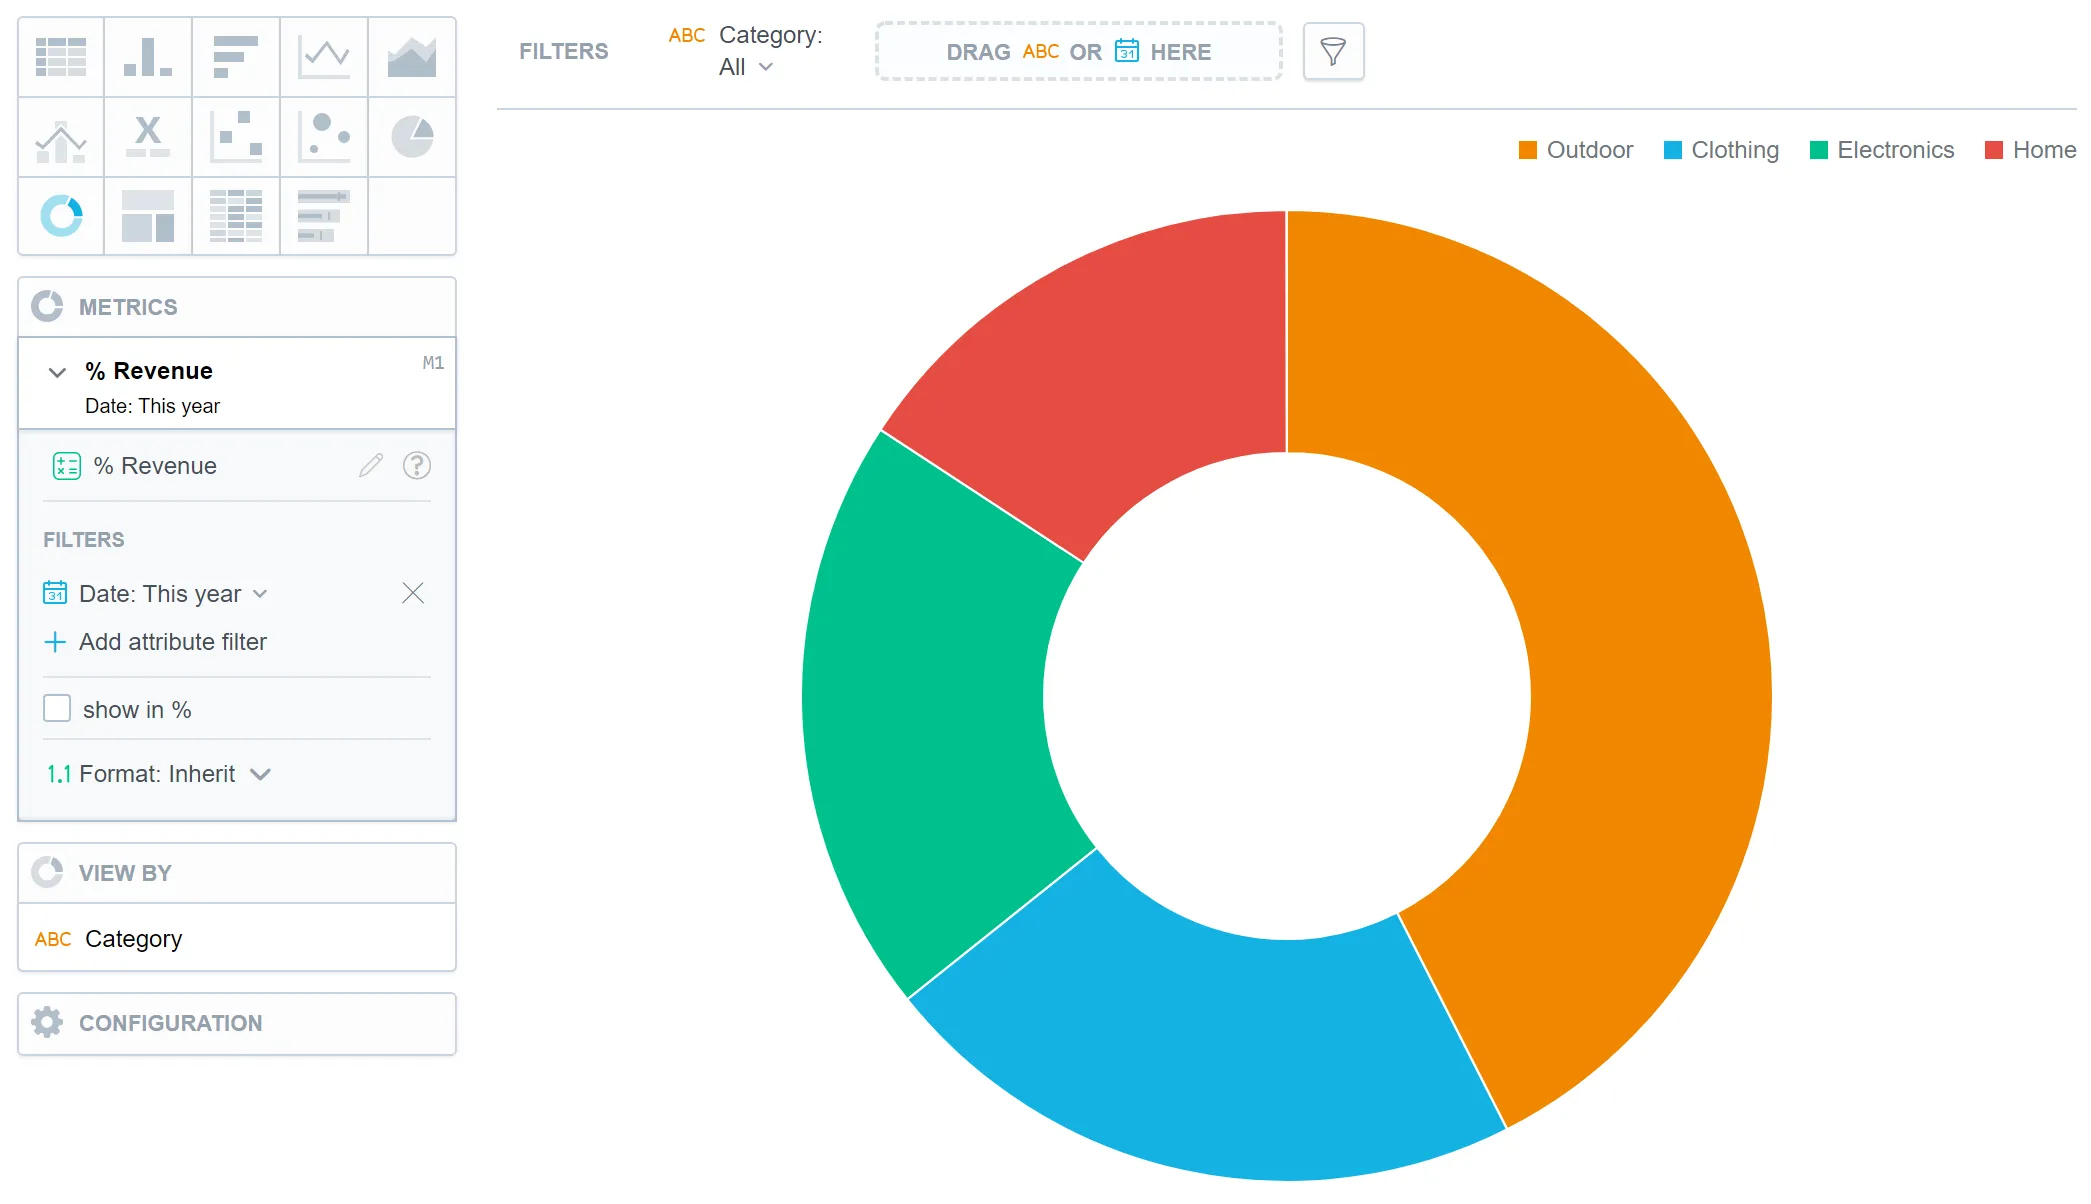Select the Bar chart visualization
2091x1204 pixels.
coord(235,57)
